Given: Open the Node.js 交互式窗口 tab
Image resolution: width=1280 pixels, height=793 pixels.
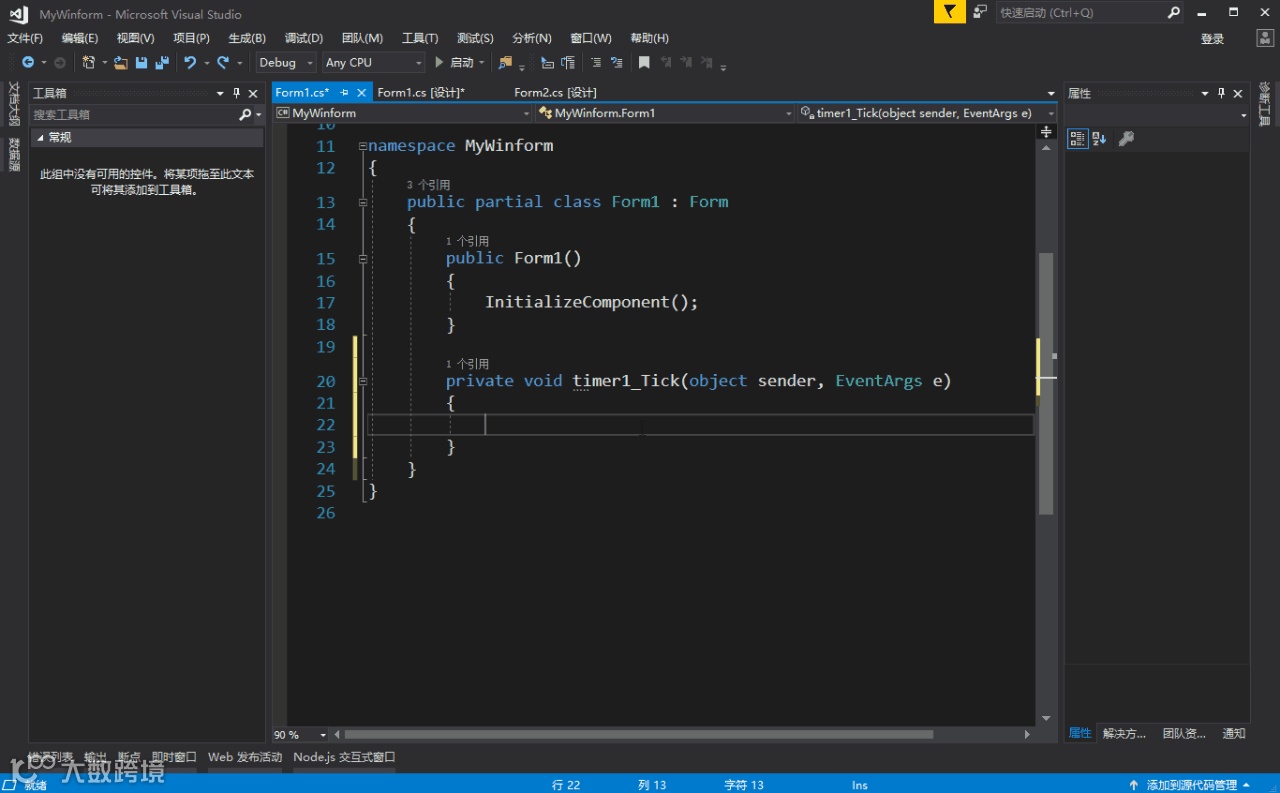Looking at the screenshot, I should (344, 757).
